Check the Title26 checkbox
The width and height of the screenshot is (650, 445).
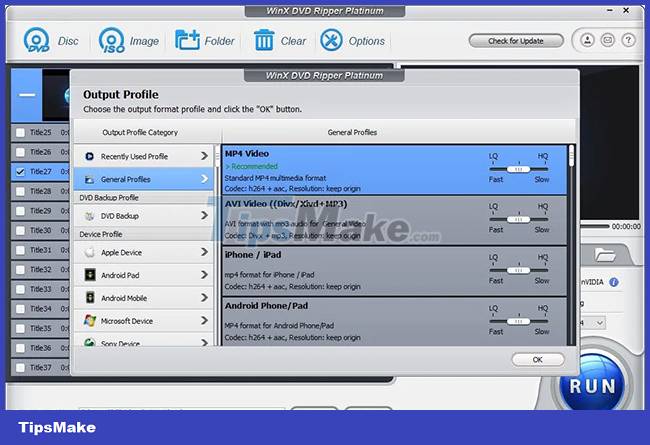point(20,152)
